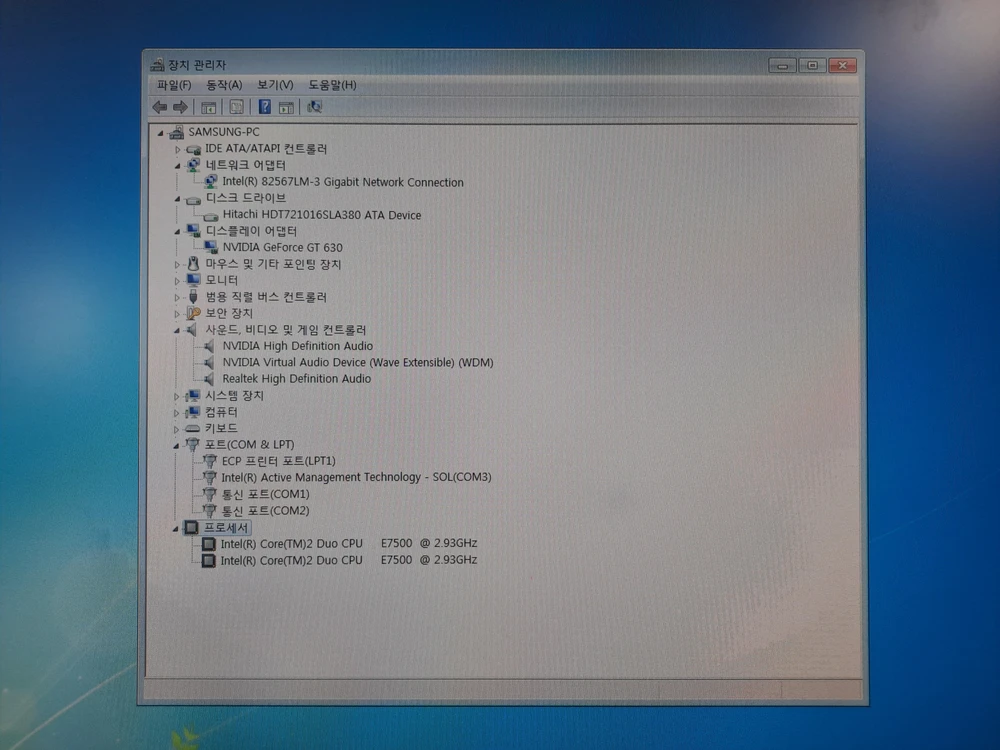The width and height of the screenshot is (1000, 750).
Task: Select 'NVIDIA GeForce GT 630' text
Action: (x=283, y=247)
